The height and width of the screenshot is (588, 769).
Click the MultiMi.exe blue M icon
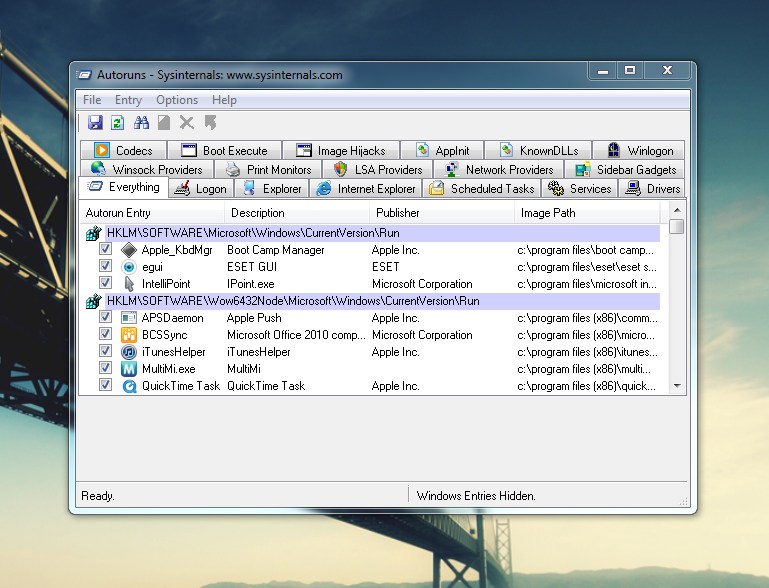point(128,369)
